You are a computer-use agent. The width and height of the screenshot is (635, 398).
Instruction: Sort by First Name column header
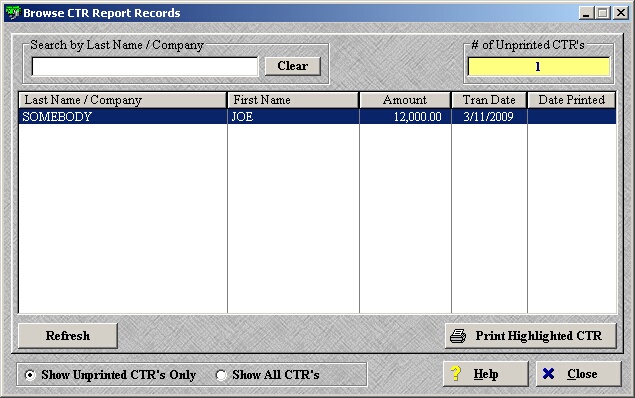293,100
